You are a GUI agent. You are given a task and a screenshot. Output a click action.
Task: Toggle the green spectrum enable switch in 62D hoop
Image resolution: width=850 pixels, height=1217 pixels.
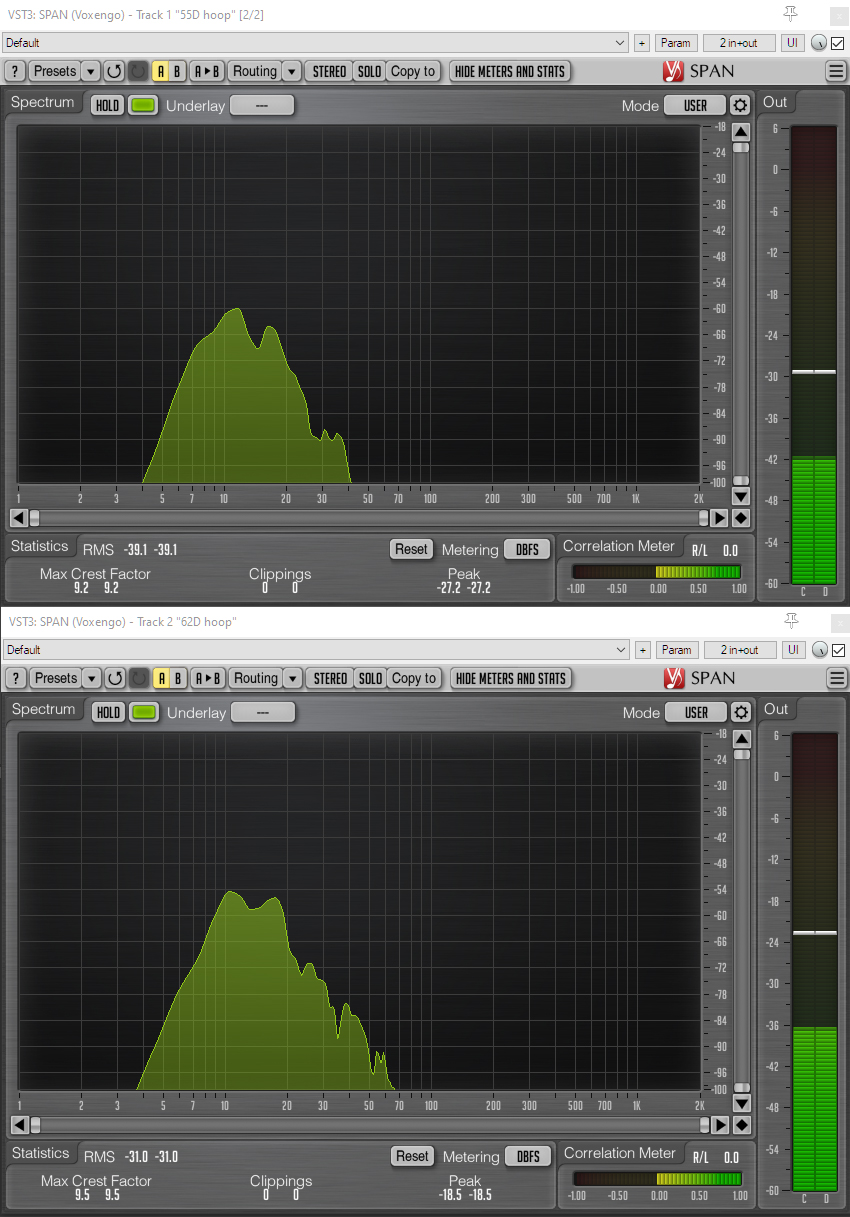tap(145, 713)
